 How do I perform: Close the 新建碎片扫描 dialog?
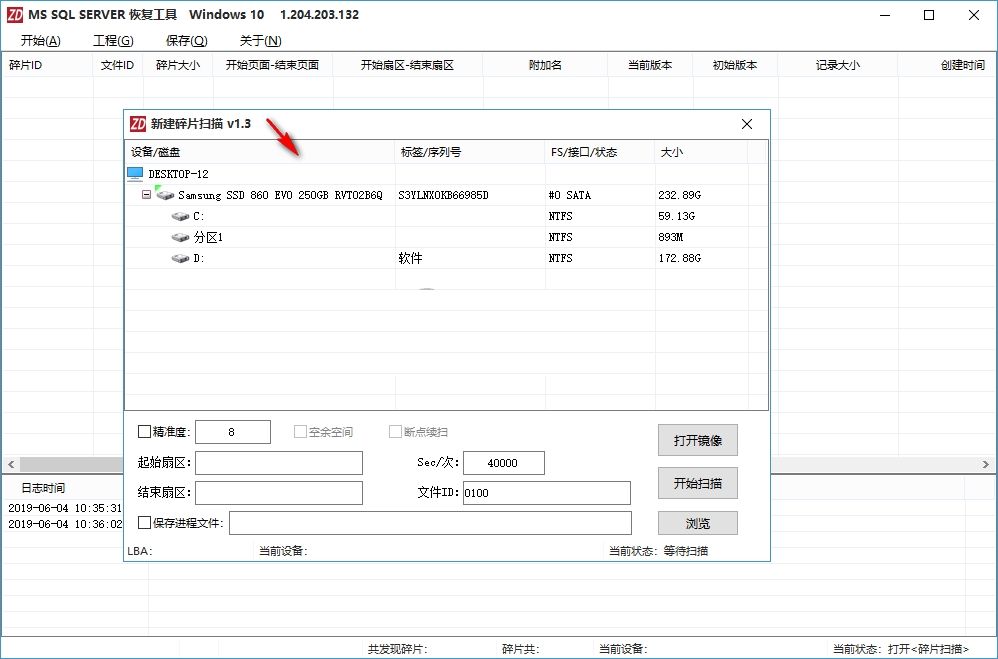pos(747,124)
